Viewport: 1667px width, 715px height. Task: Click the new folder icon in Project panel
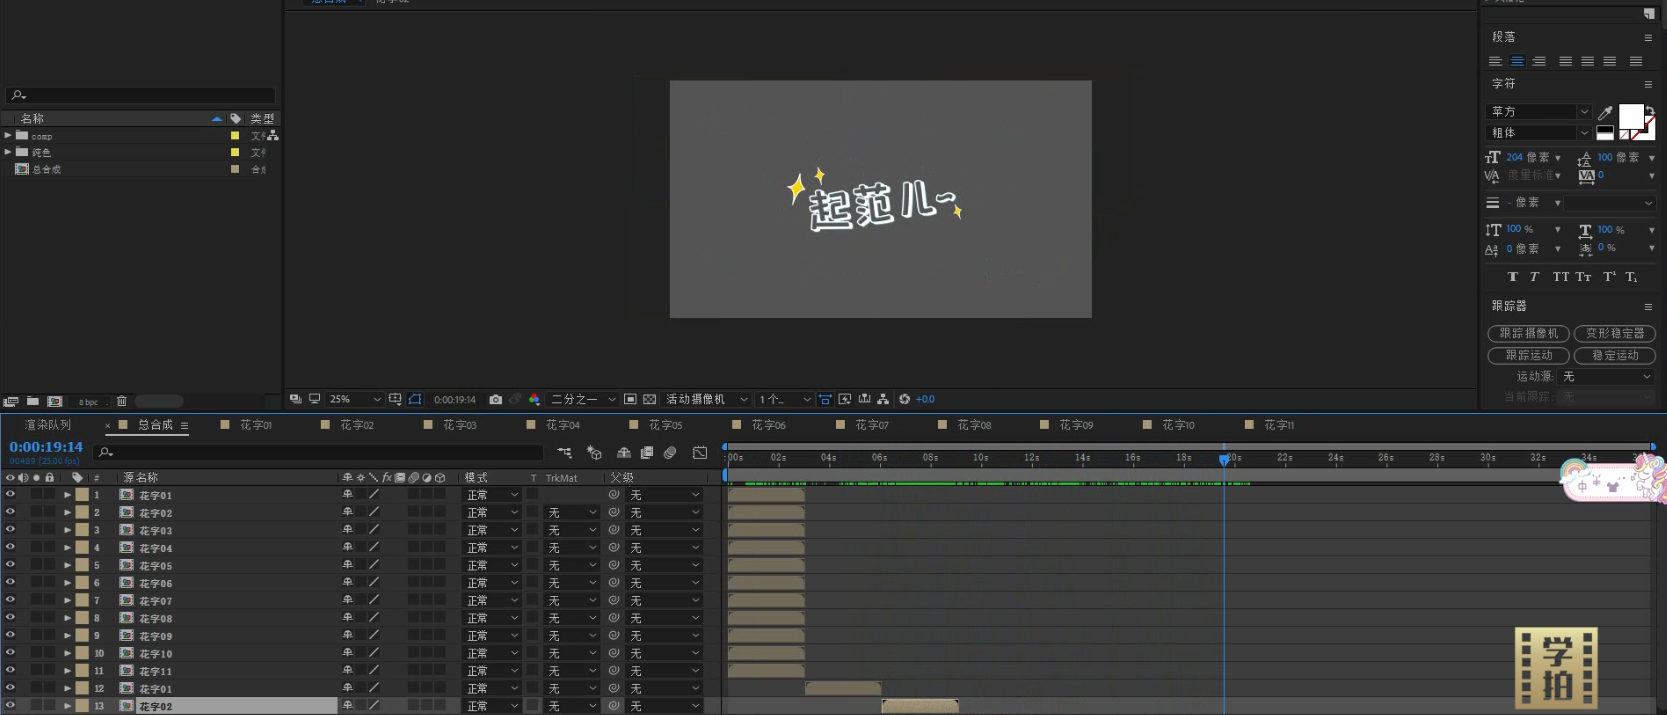click(33, 401)
